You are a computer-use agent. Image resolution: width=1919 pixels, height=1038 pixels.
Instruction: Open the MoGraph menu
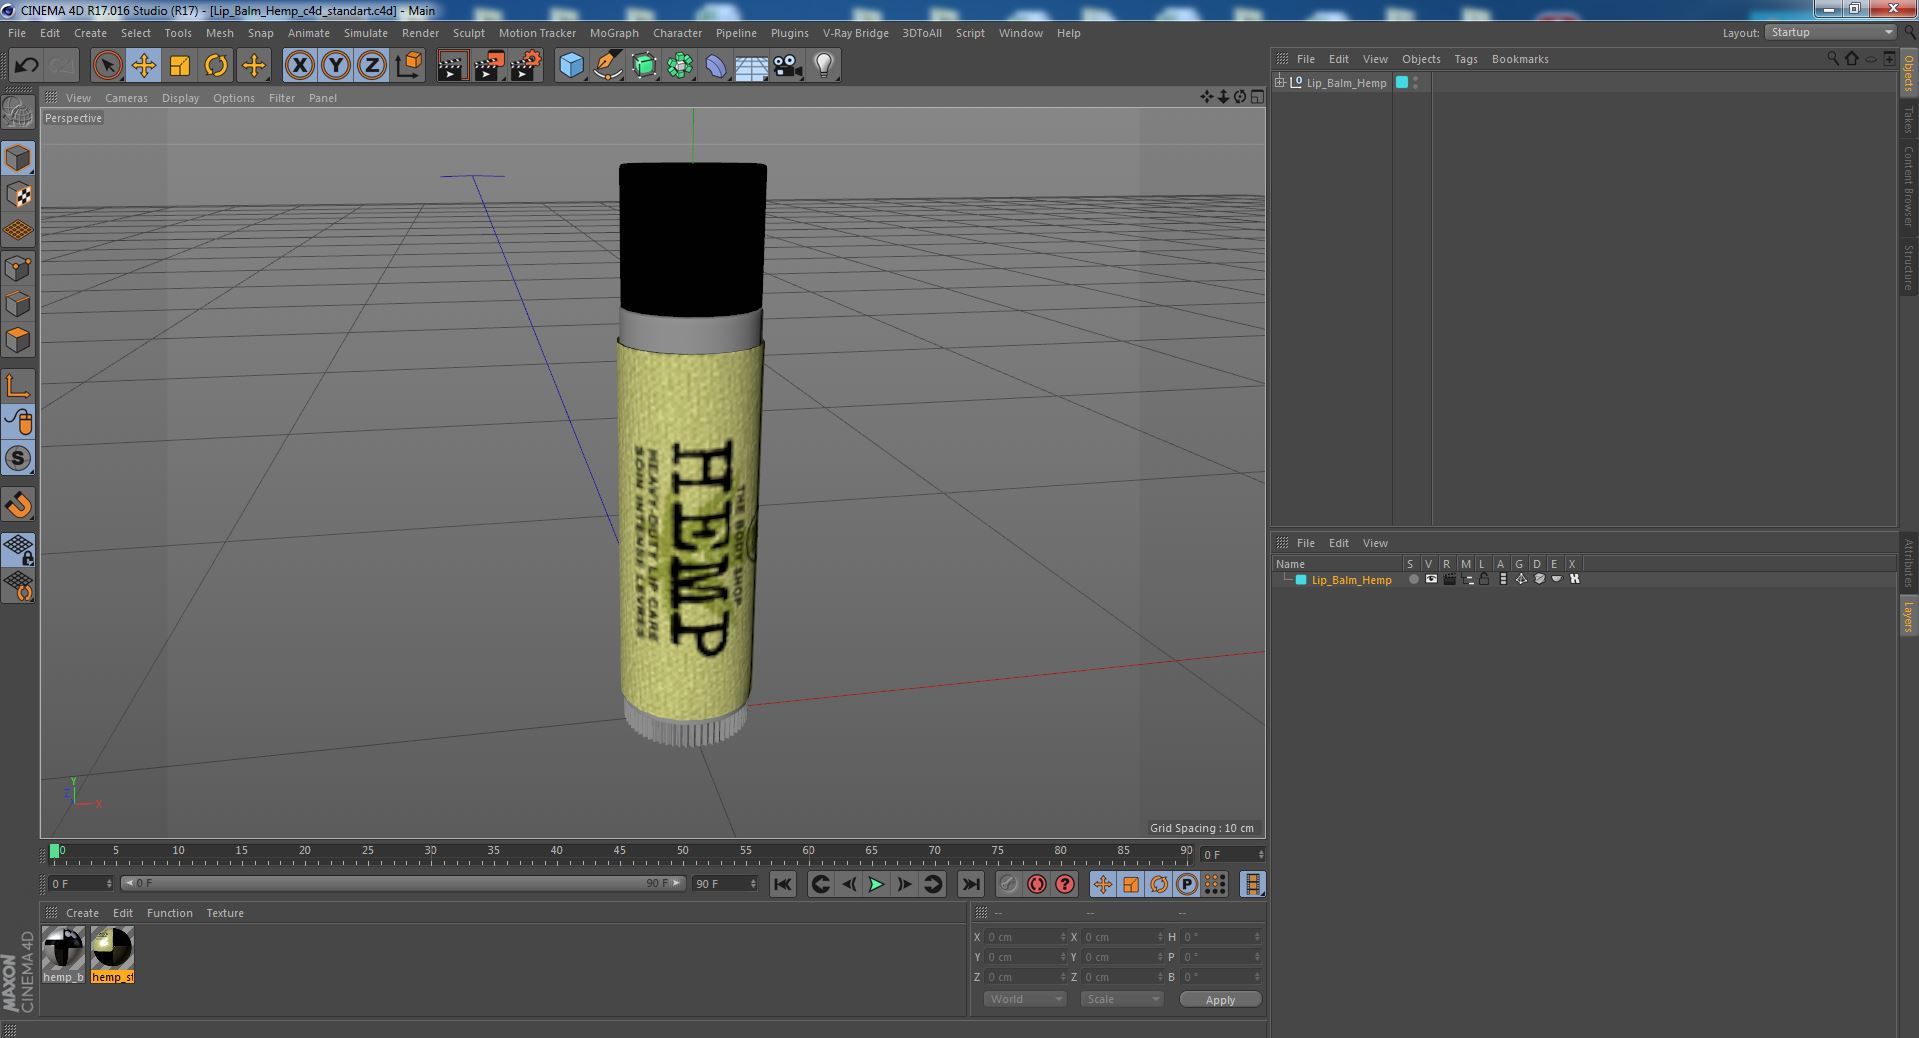pos(614,33)
